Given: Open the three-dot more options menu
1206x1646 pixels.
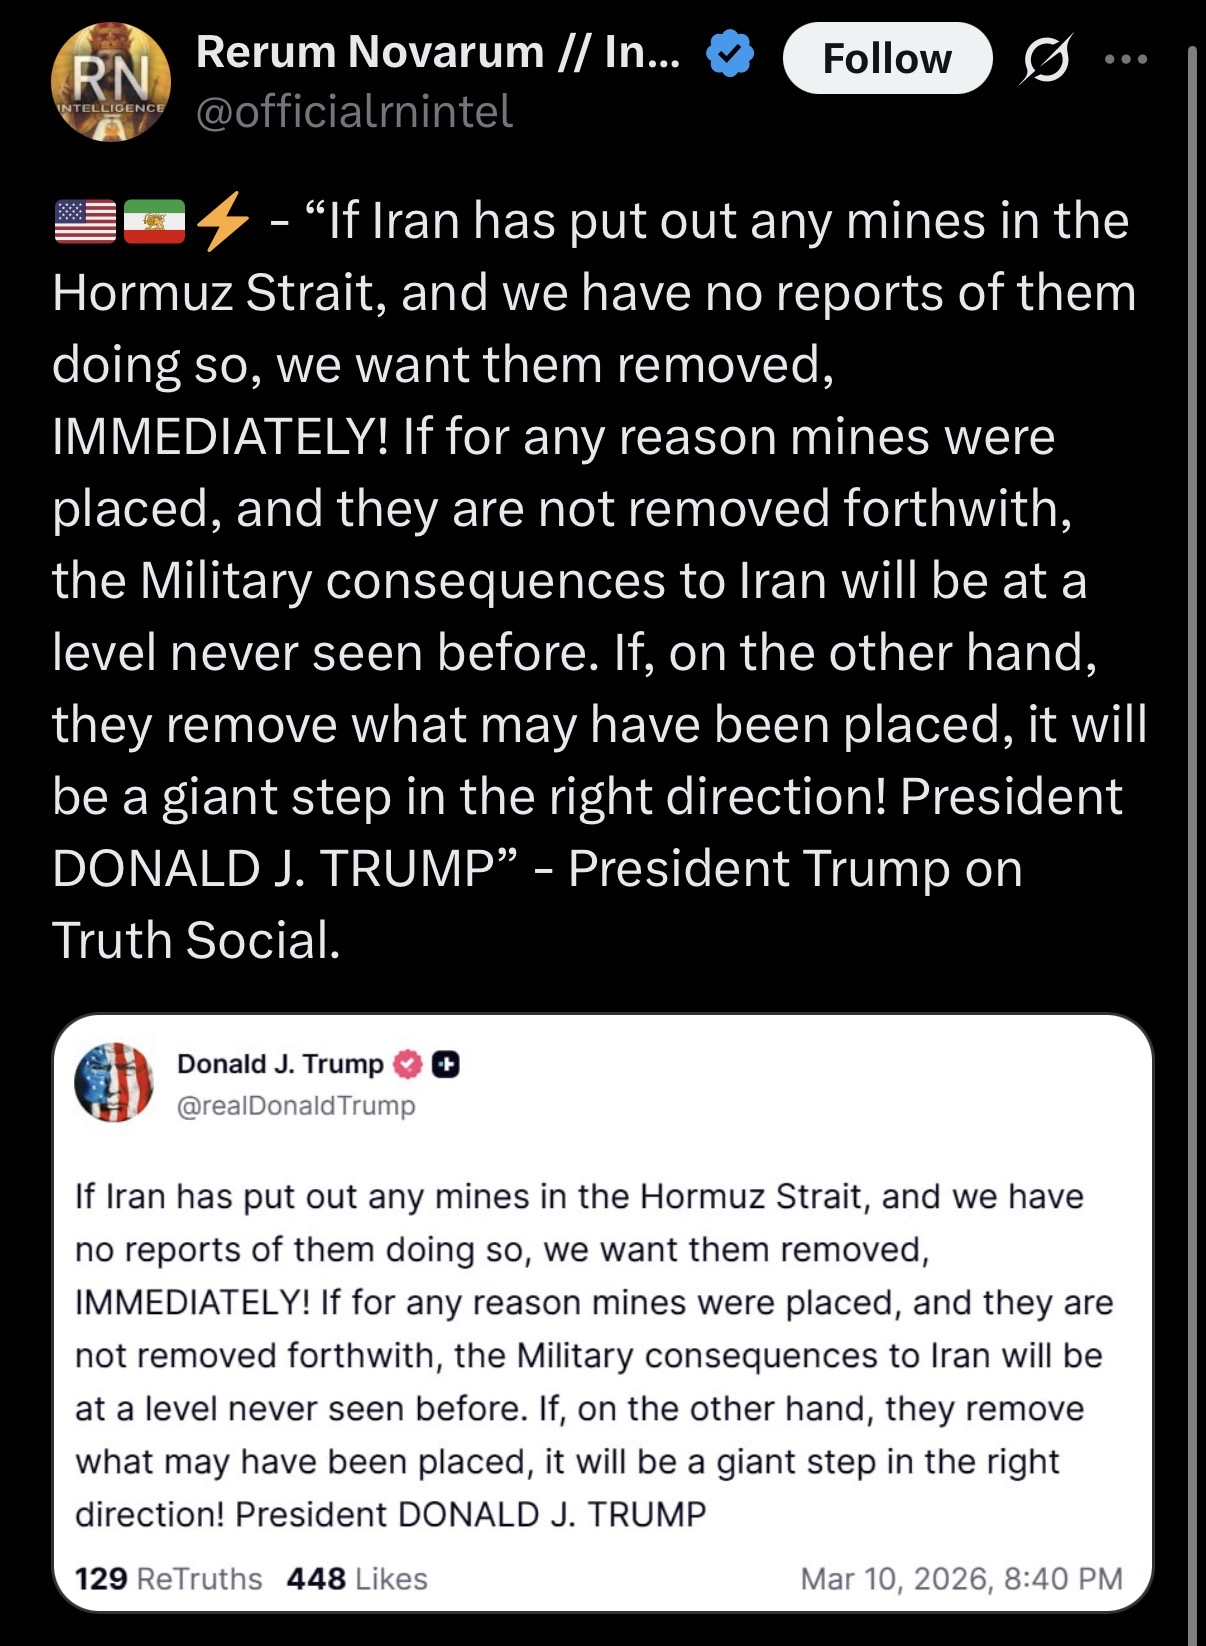Looking at the screenshot, I should click(1126, 59).
